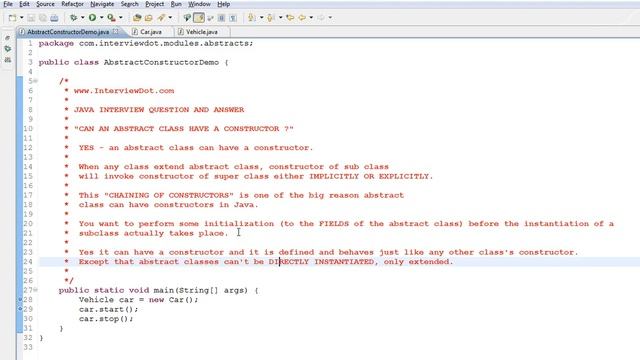Select the AbstractConstructorDemo.java tab
The height and width of the screenshot is (360, 640).
coord(68,32)
